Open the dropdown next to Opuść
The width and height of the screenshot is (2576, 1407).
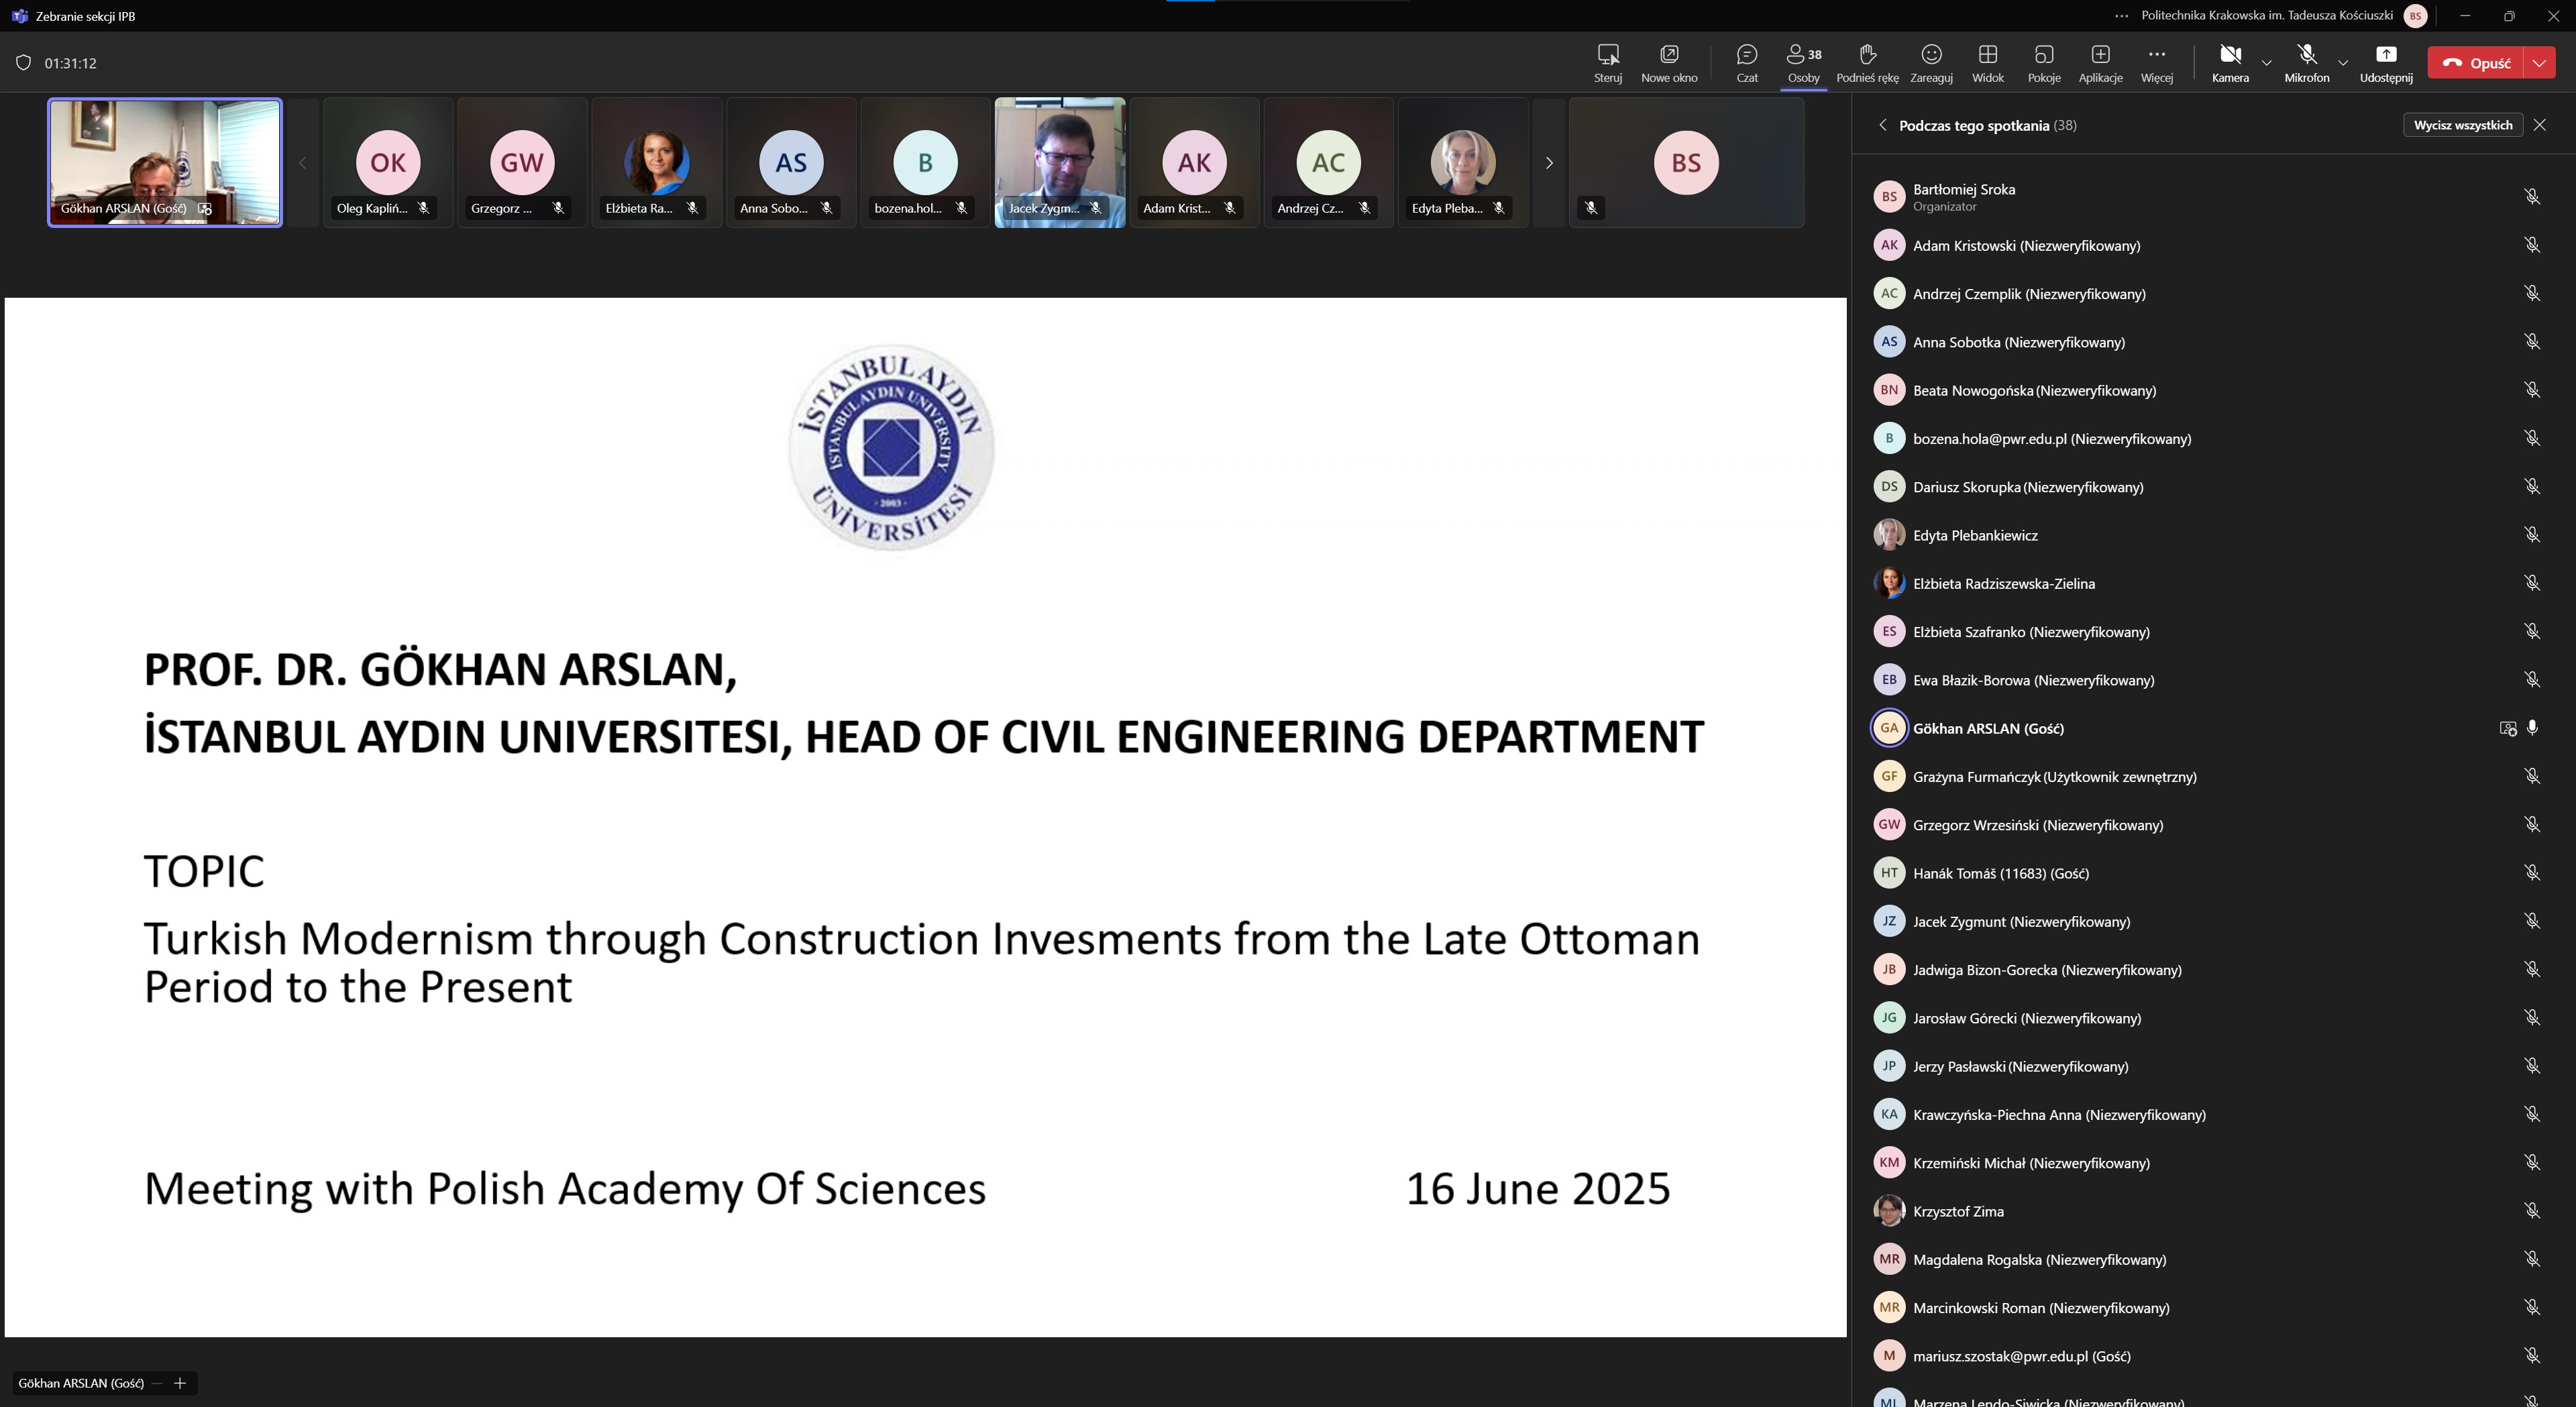[x=2539, y=63]
